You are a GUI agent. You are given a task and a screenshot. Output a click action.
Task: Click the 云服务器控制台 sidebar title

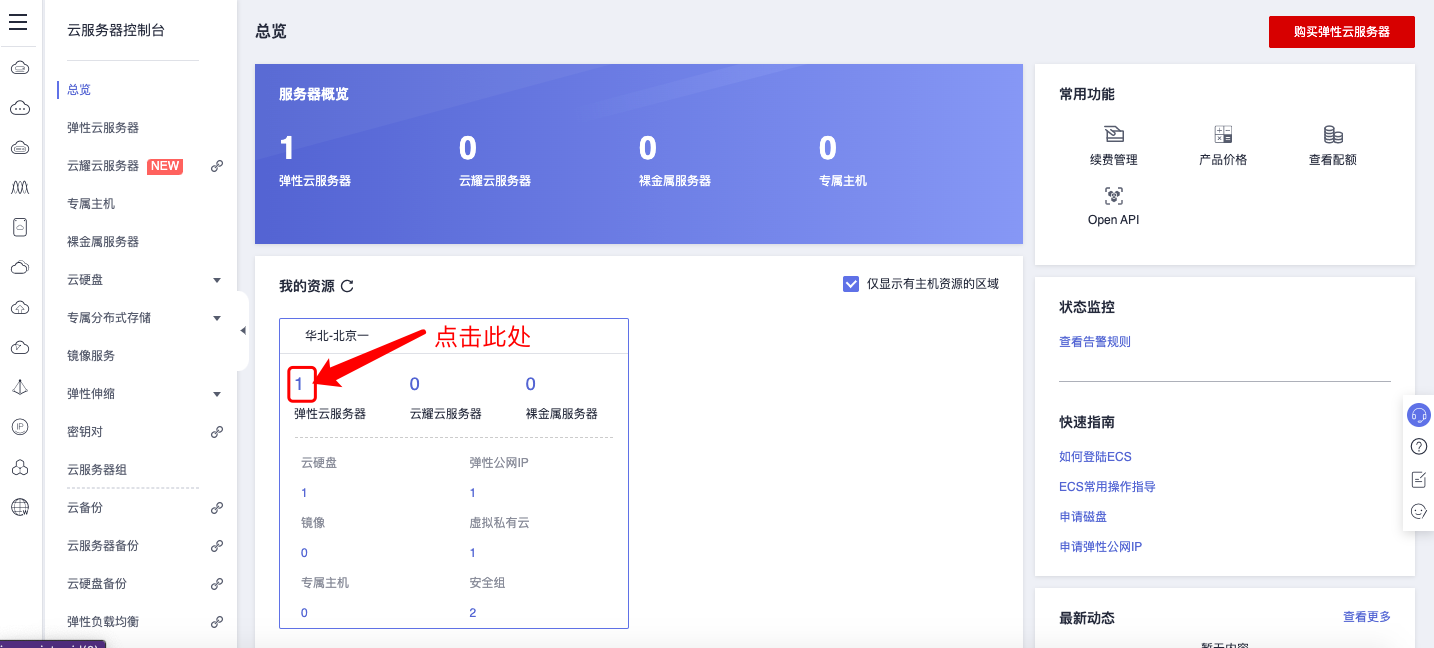pyautogui.click(x=116, y=31)
